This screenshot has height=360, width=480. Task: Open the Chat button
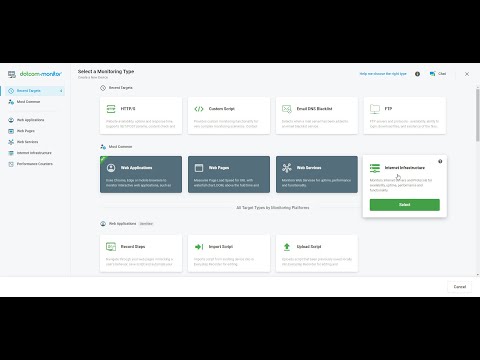(438, 74)
